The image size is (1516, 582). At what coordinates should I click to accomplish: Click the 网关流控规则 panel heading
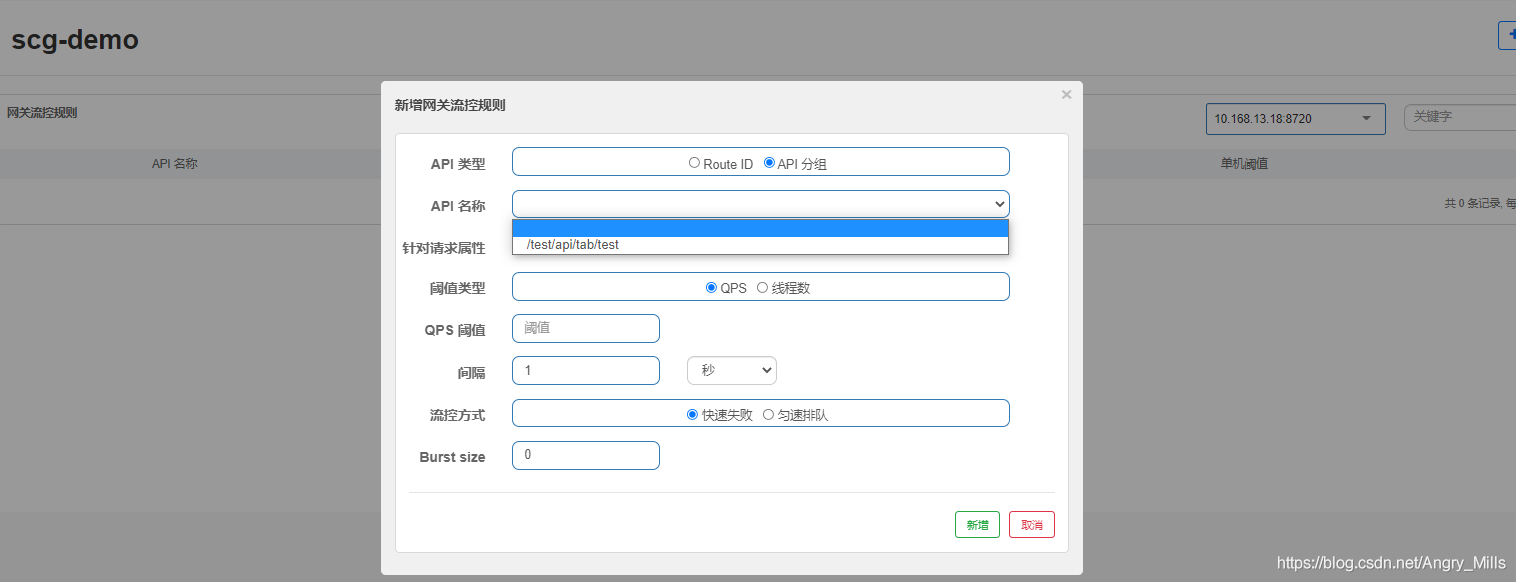(x=42, y=113)
